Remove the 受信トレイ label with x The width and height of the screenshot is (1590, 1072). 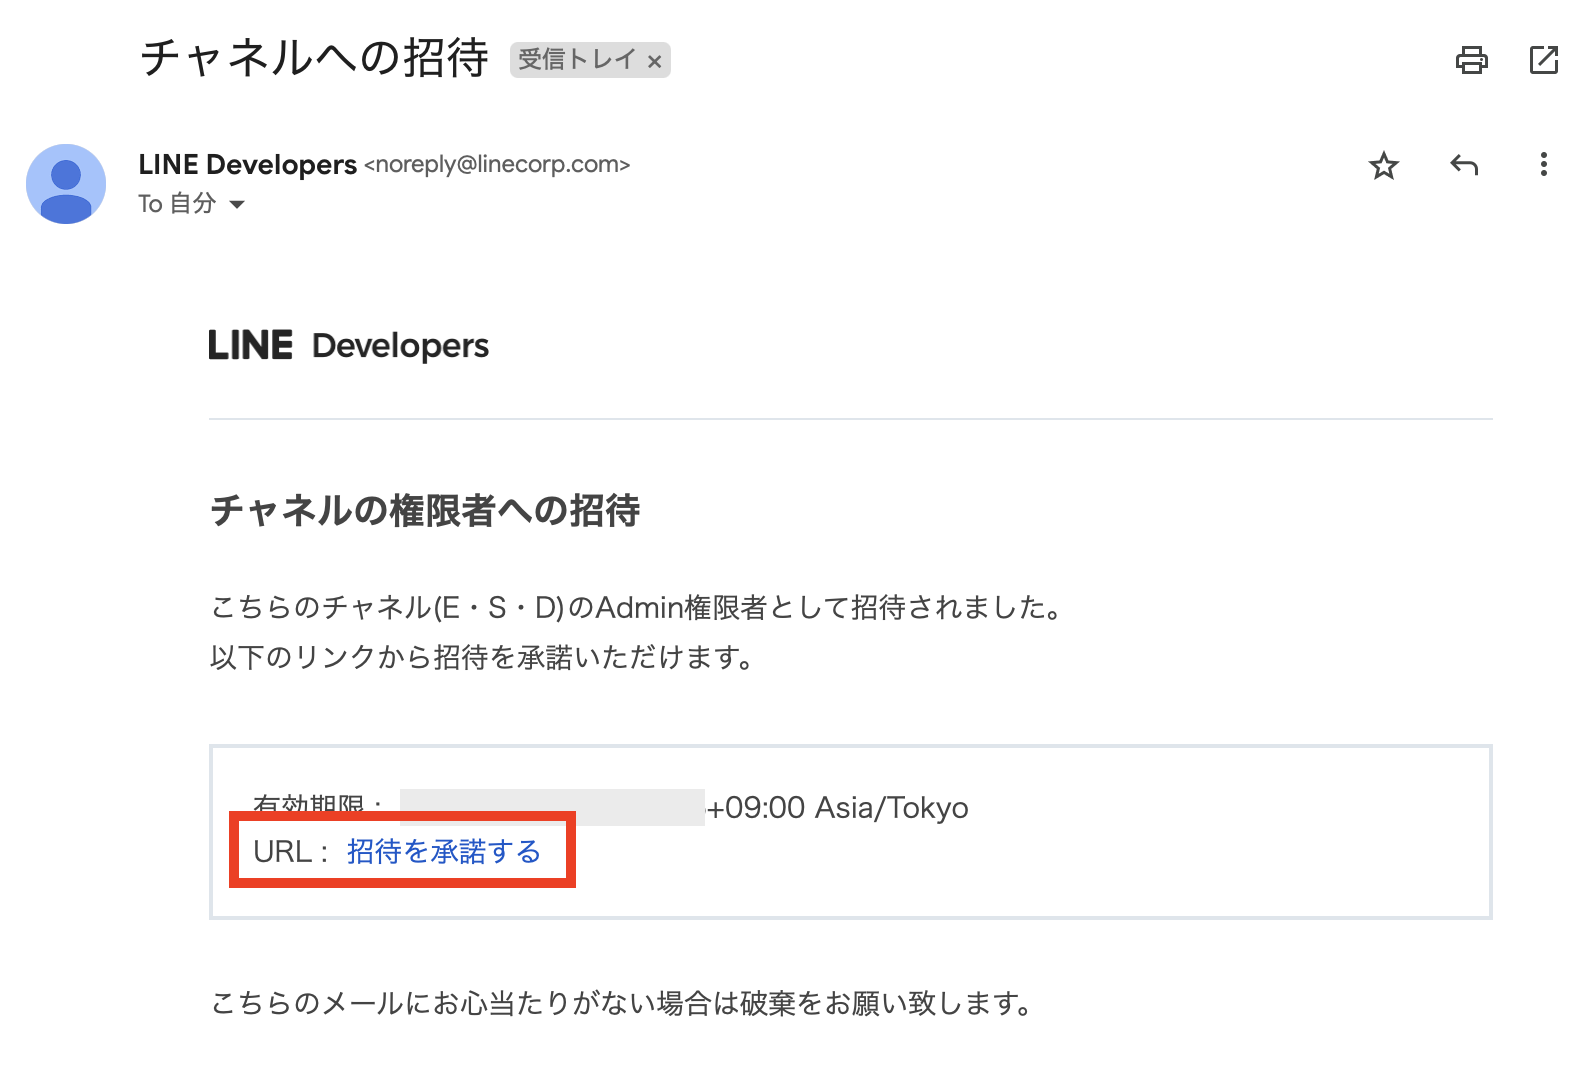pyautogui.click(x=655, y=62)
